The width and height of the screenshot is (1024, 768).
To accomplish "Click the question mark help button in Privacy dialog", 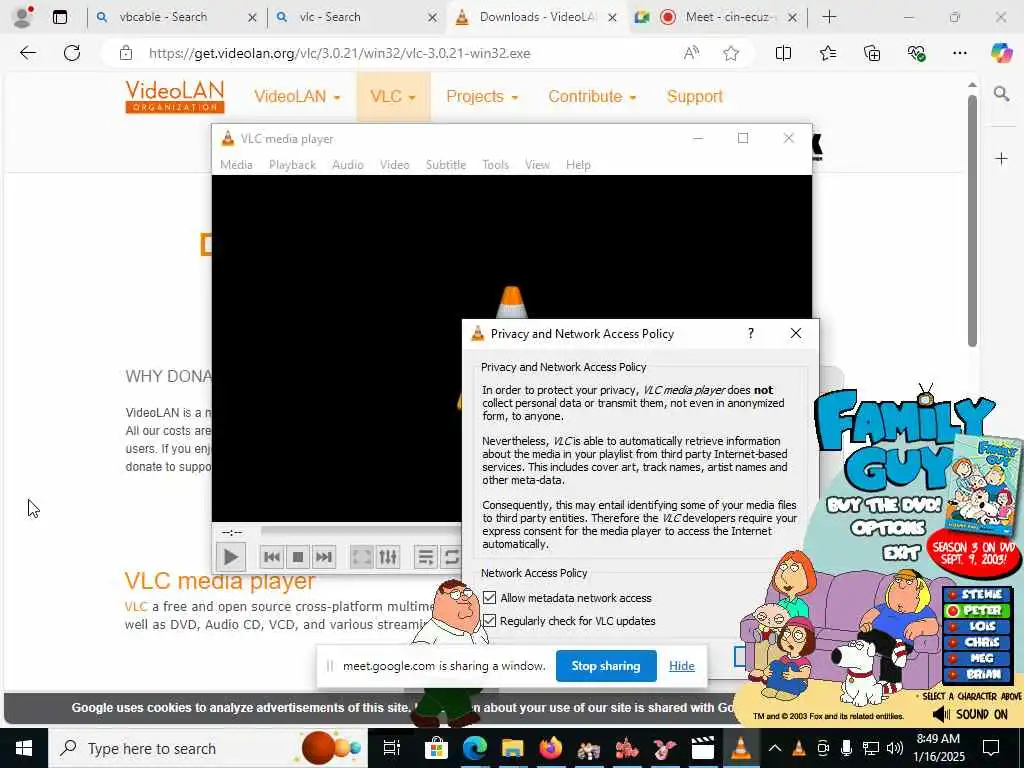I will point(750,334).
